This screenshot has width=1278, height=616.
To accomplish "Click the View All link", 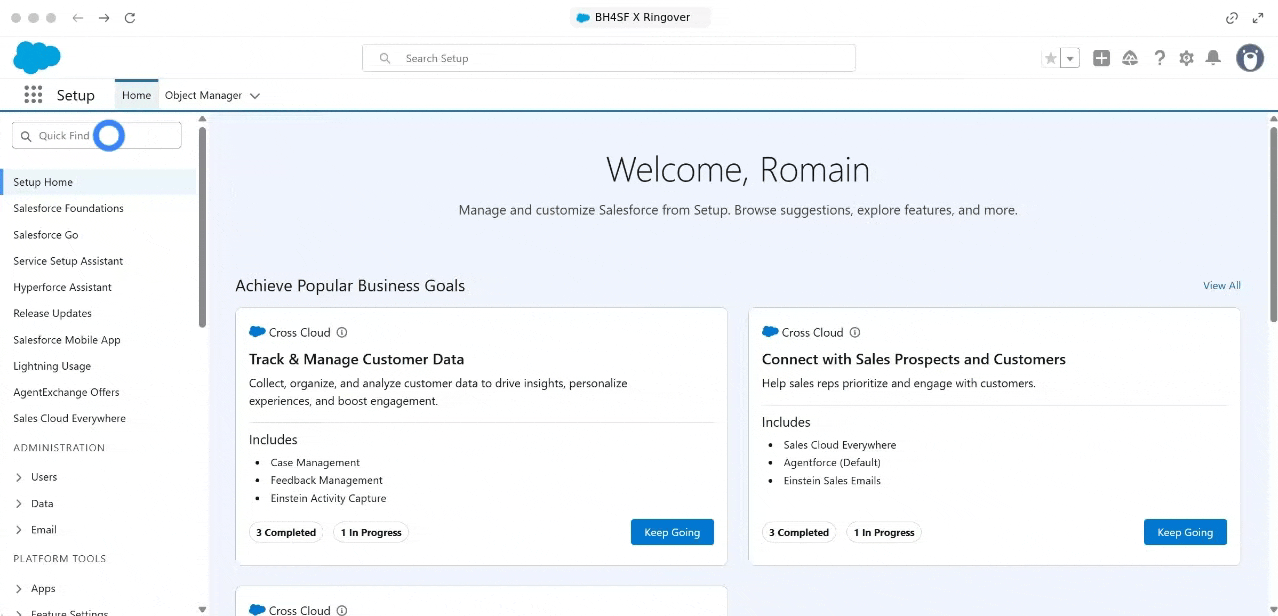I will [1222, 285].
